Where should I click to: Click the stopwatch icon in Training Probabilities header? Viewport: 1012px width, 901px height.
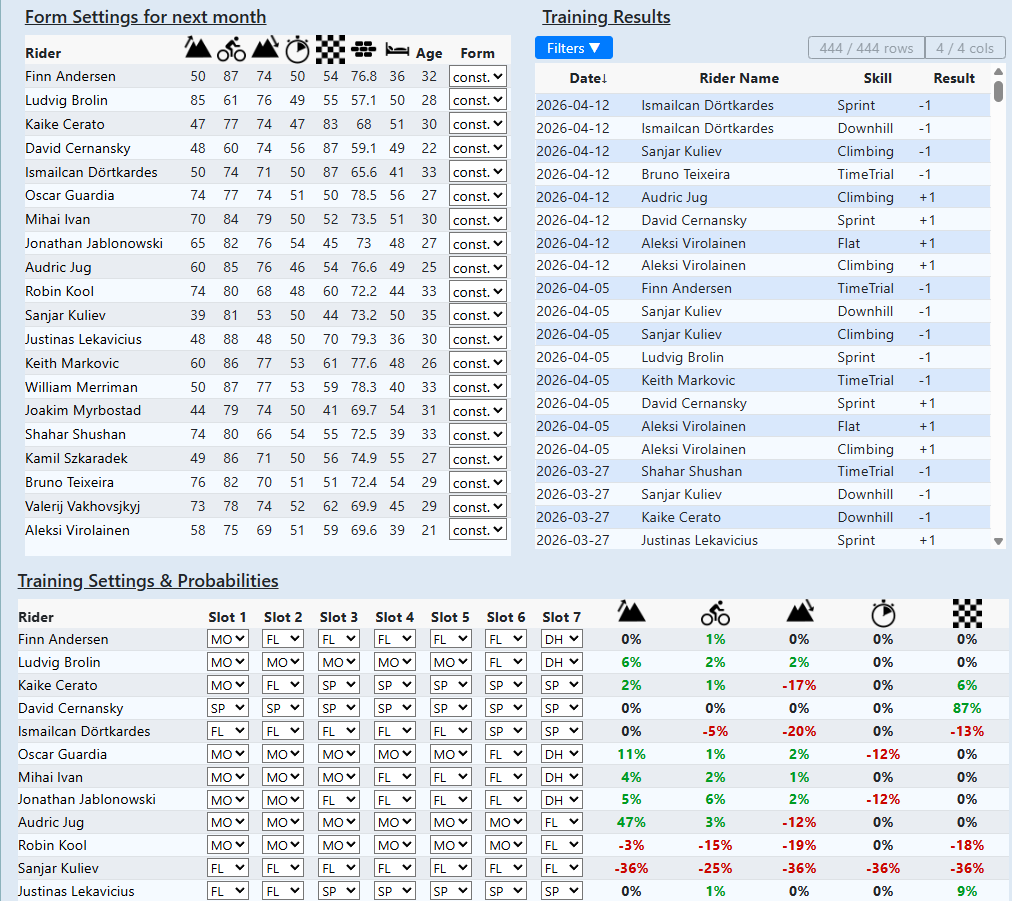tap(883, 613)
